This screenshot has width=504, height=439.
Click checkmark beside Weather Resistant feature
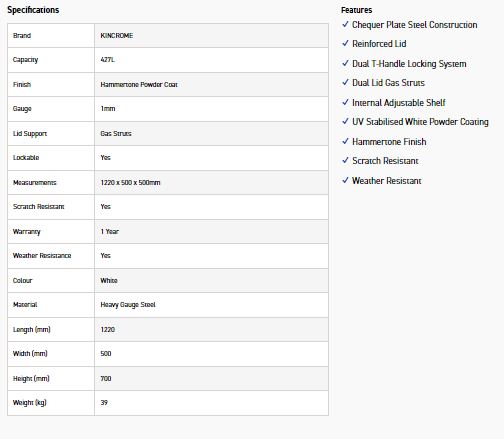pos(345,180)
